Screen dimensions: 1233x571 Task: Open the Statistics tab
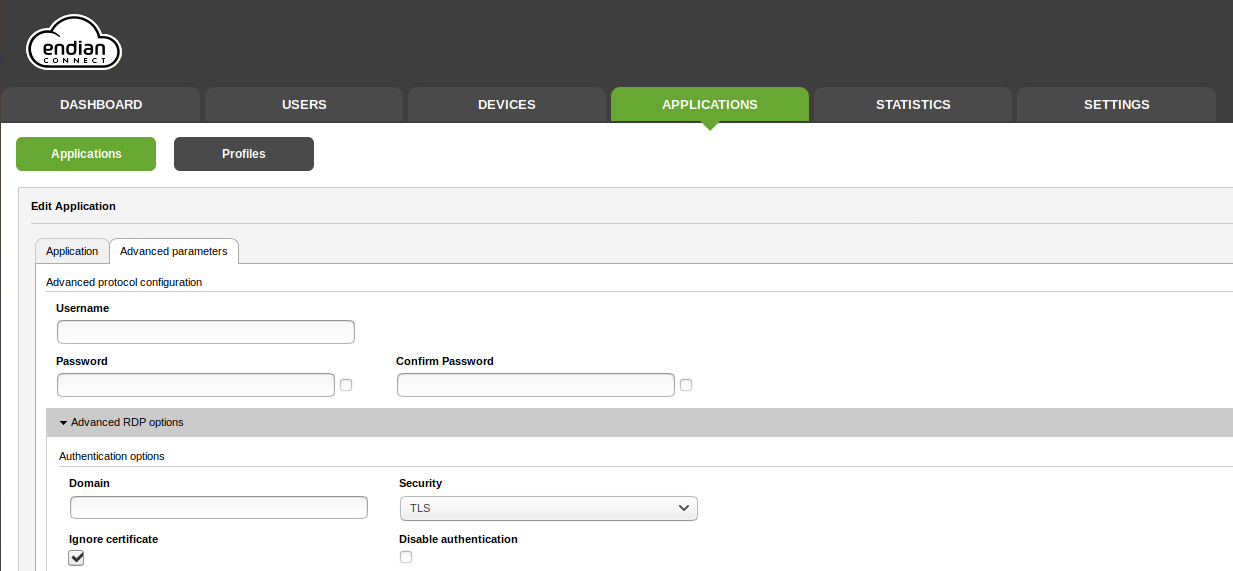pyautogui.click(x=913, y=105)
